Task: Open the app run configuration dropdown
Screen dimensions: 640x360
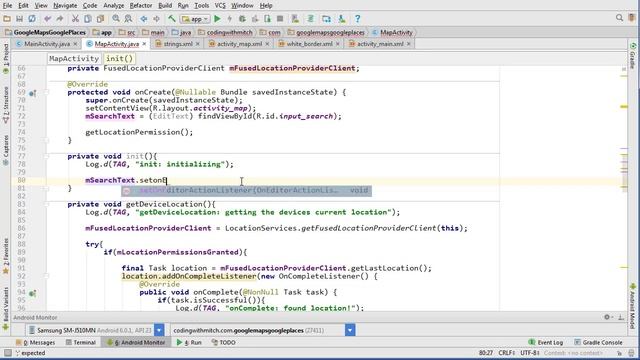Action: [x=195, y=19]
